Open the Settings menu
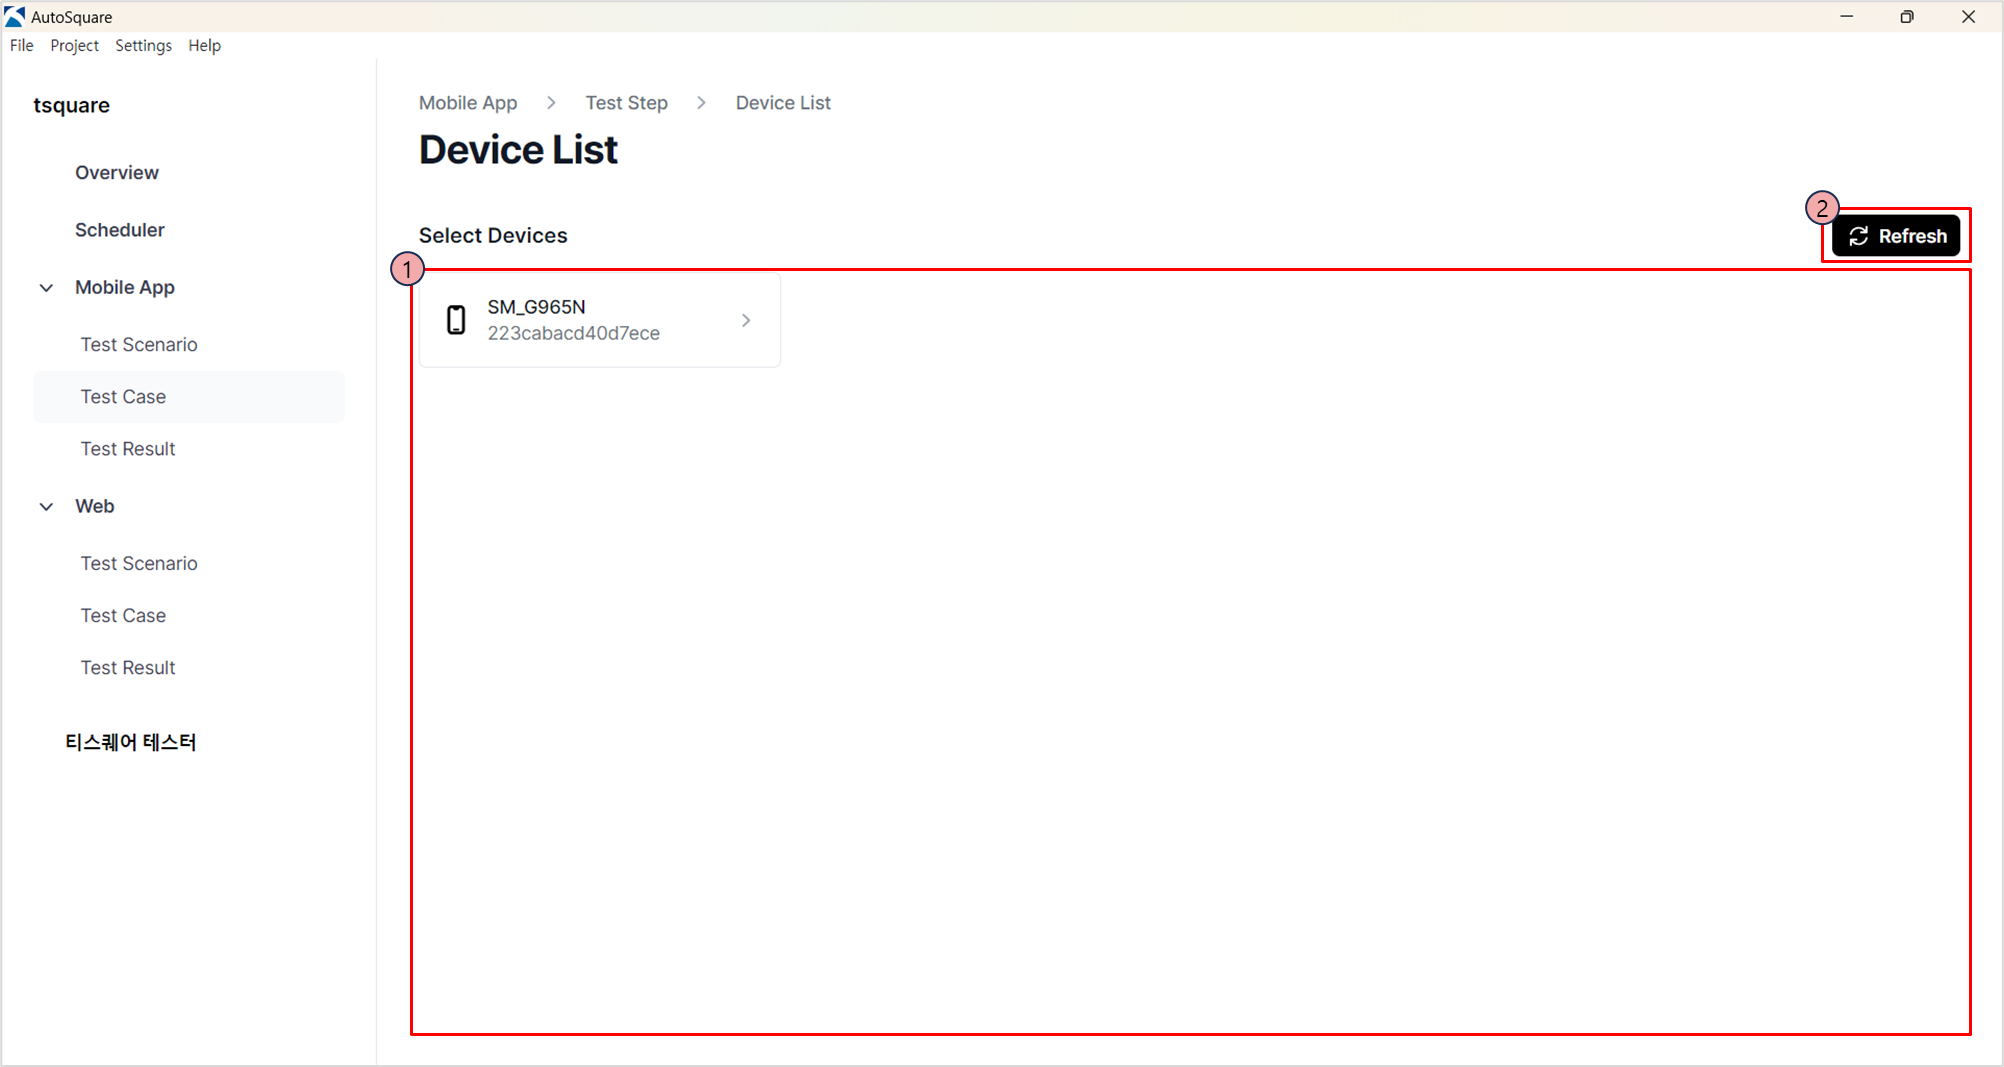This screenshot has width=2004, height=1067. click(143, 46)
